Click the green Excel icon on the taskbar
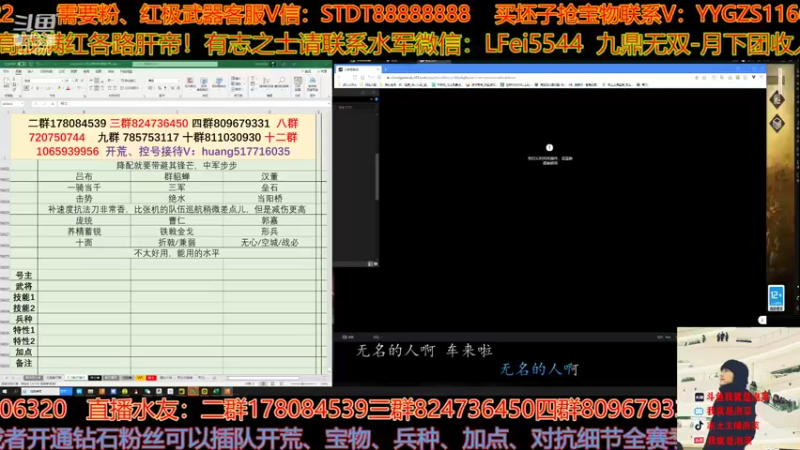 [x=216, y=391]
